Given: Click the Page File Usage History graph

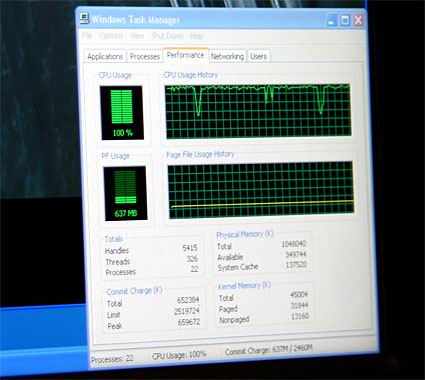Looking at the screenshot, I should tap(261, 189).
